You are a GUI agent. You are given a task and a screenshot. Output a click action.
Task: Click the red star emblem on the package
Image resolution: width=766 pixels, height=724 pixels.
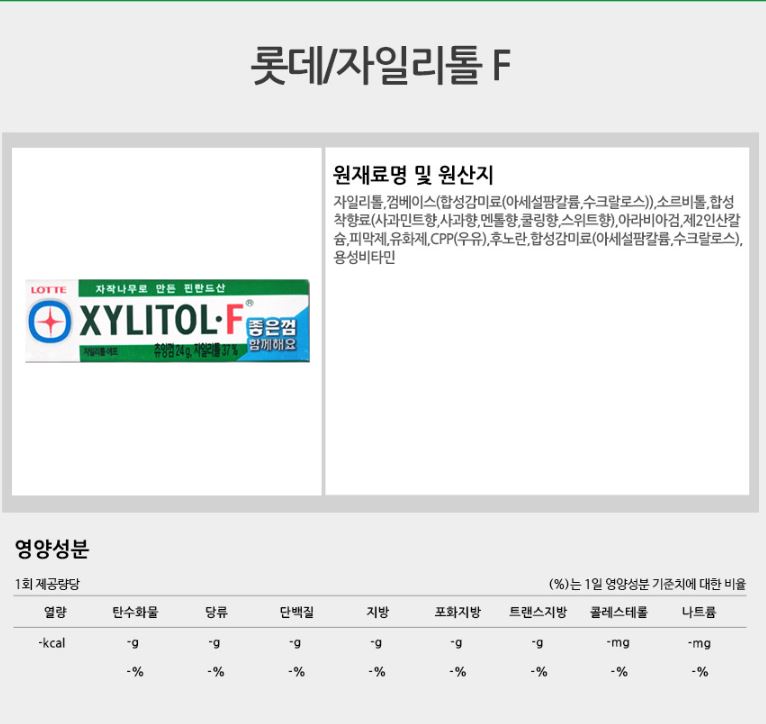[x=50, y=321]
